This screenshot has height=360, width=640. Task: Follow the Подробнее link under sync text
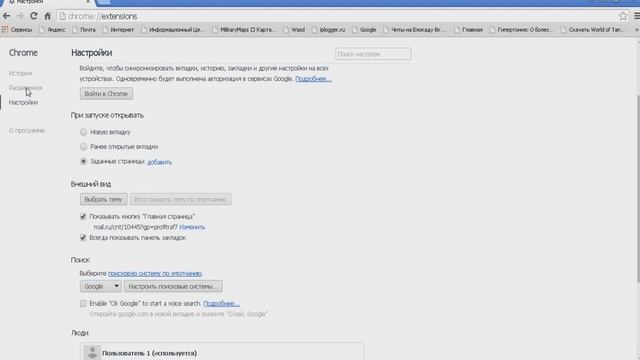click(313, 78)
